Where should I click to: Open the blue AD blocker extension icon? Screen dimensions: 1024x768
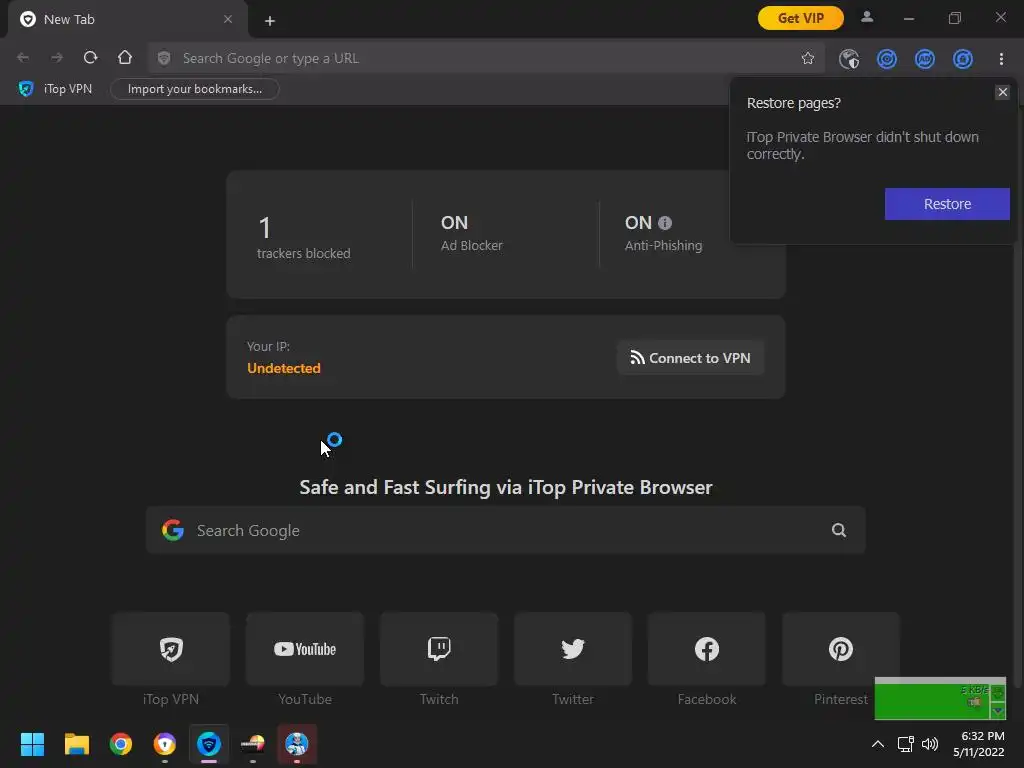pos(925,59)
